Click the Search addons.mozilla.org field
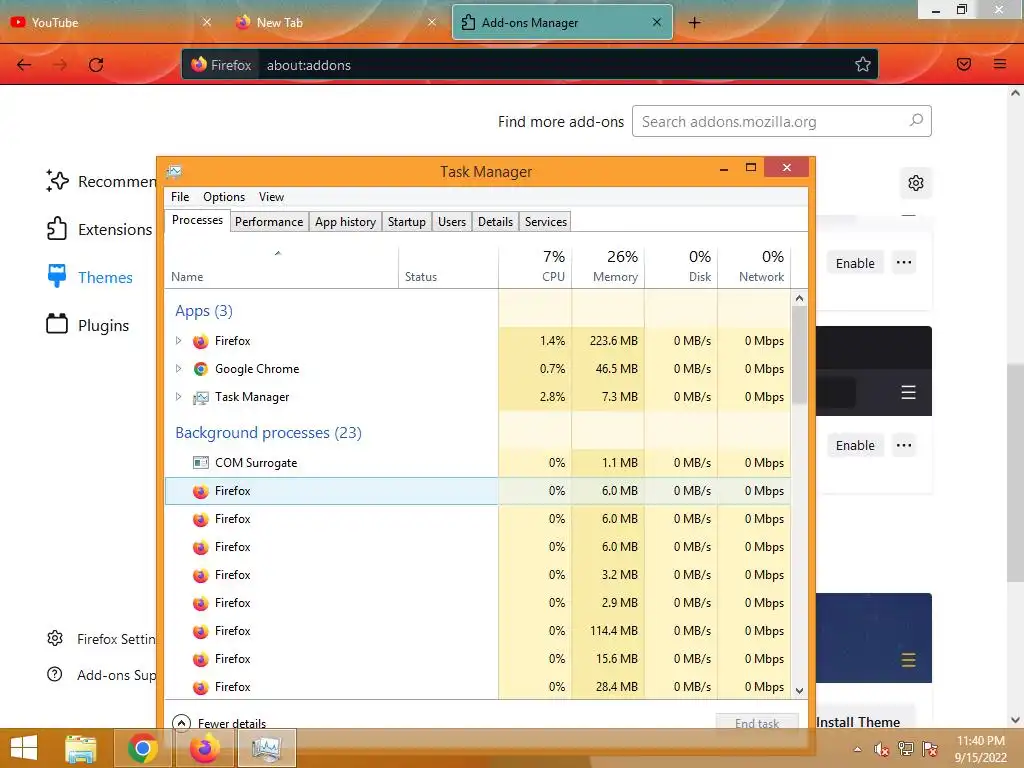 [781, 121]
